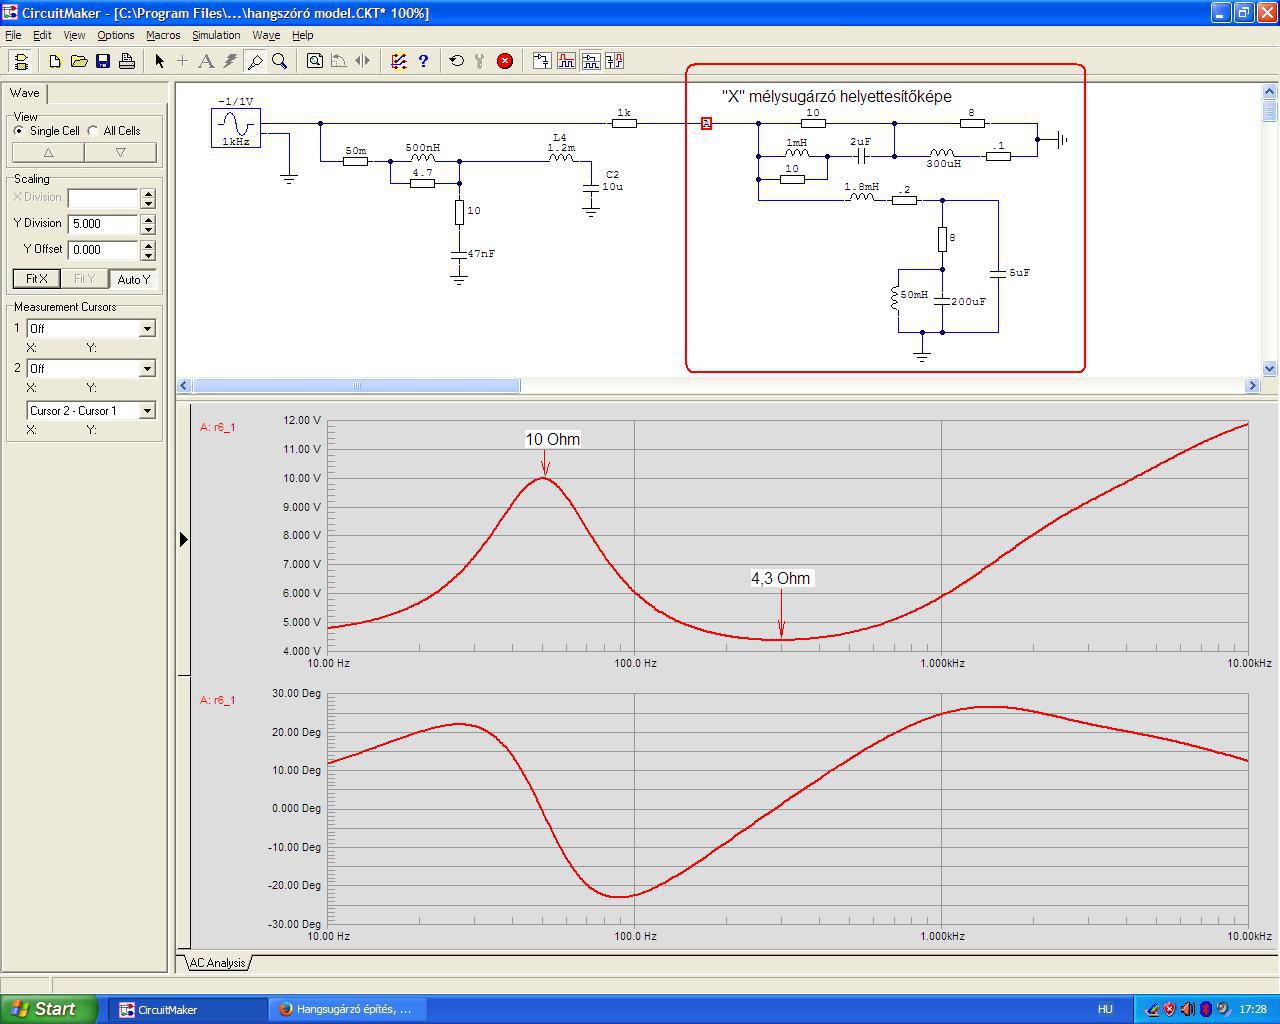Open the Simulation menu
This screenshot has width=1280, height=1024.
(x=216, y=35)
